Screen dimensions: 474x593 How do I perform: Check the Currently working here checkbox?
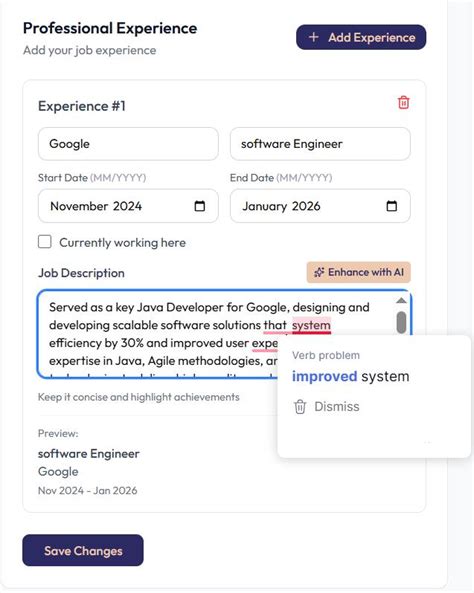coord(45,242)
